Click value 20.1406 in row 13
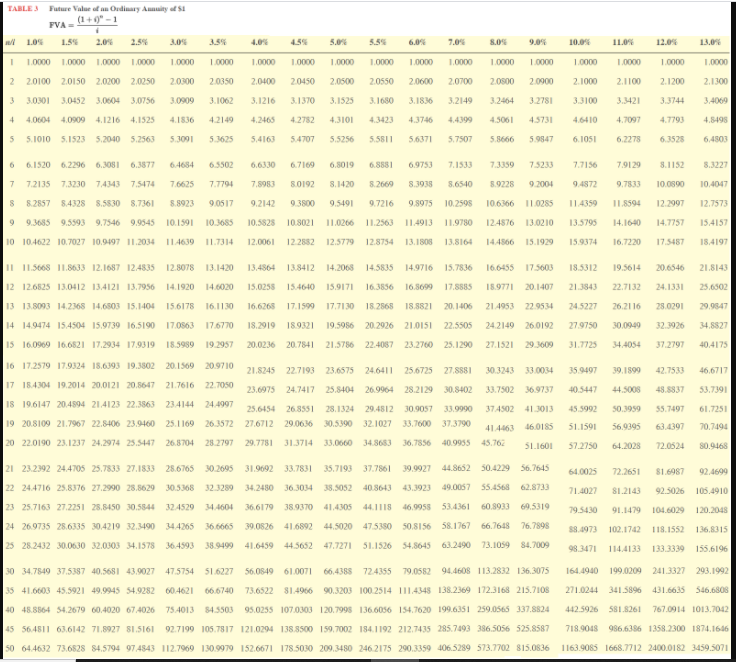This screenshot has width=736, height=662. pos(459,306)
